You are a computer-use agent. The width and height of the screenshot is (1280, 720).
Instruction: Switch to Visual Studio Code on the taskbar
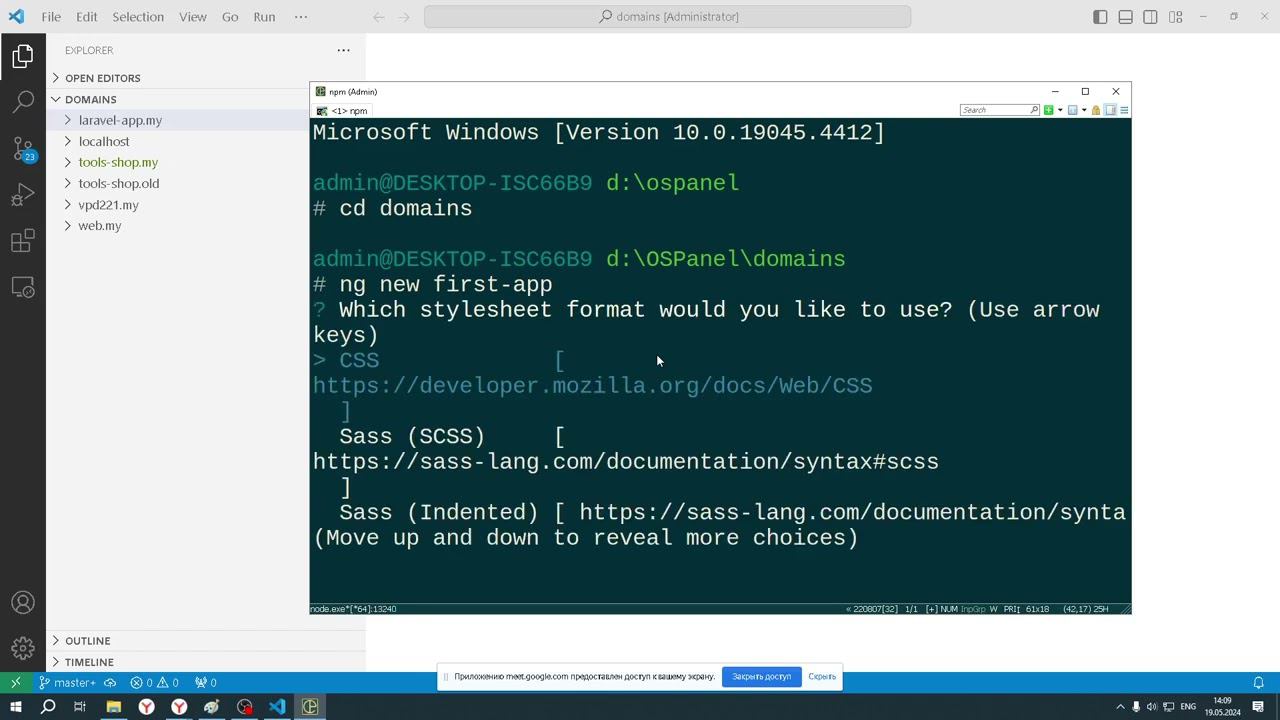tap(277, 707)
